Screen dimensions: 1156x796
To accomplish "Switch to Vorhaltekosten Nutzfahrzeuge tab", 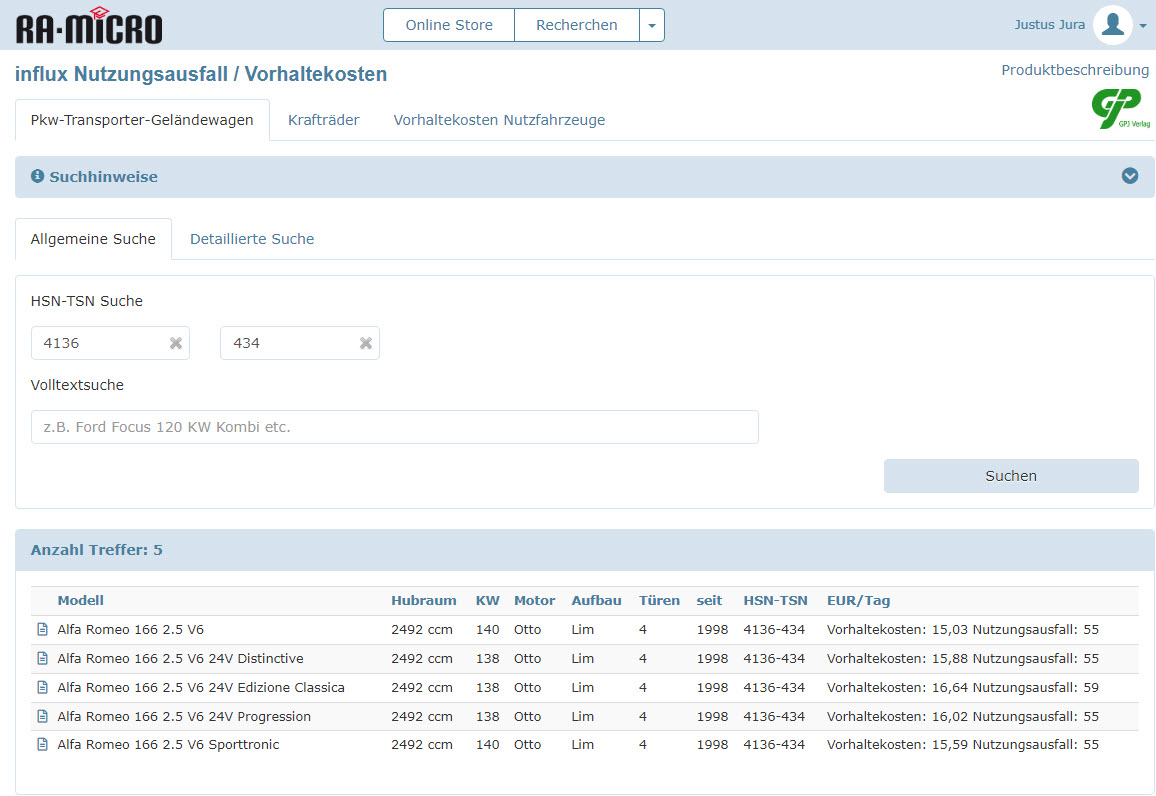I will click(x=499, y=120).
